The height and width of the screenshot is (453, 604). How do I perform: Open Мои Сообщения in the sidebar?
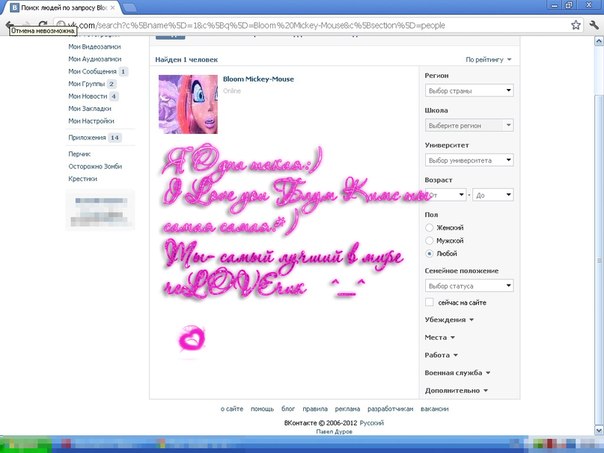coord(92,71)
